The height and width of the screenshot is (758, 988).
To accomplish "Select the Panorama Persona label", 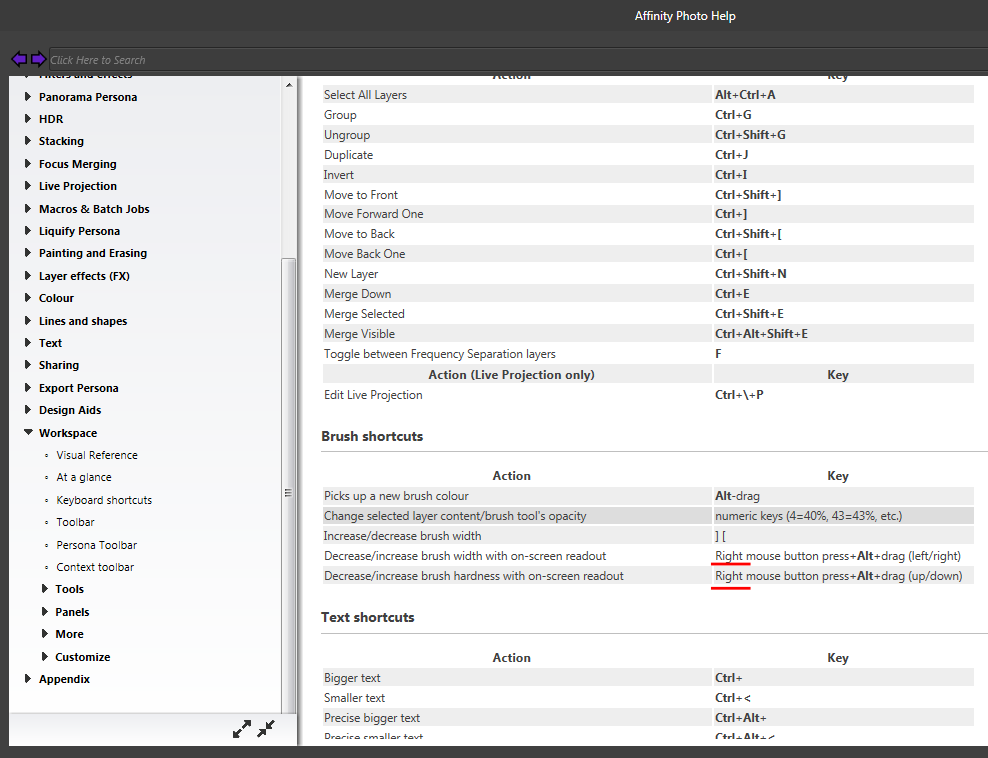I will coord(88,97).
